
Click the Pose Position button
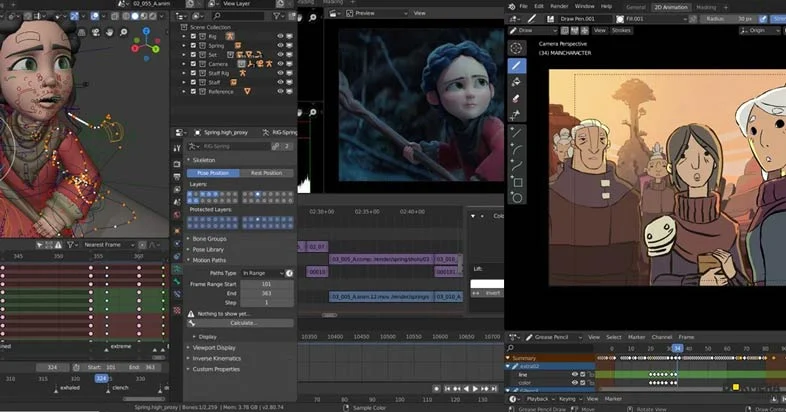click(x=213, y=173)
